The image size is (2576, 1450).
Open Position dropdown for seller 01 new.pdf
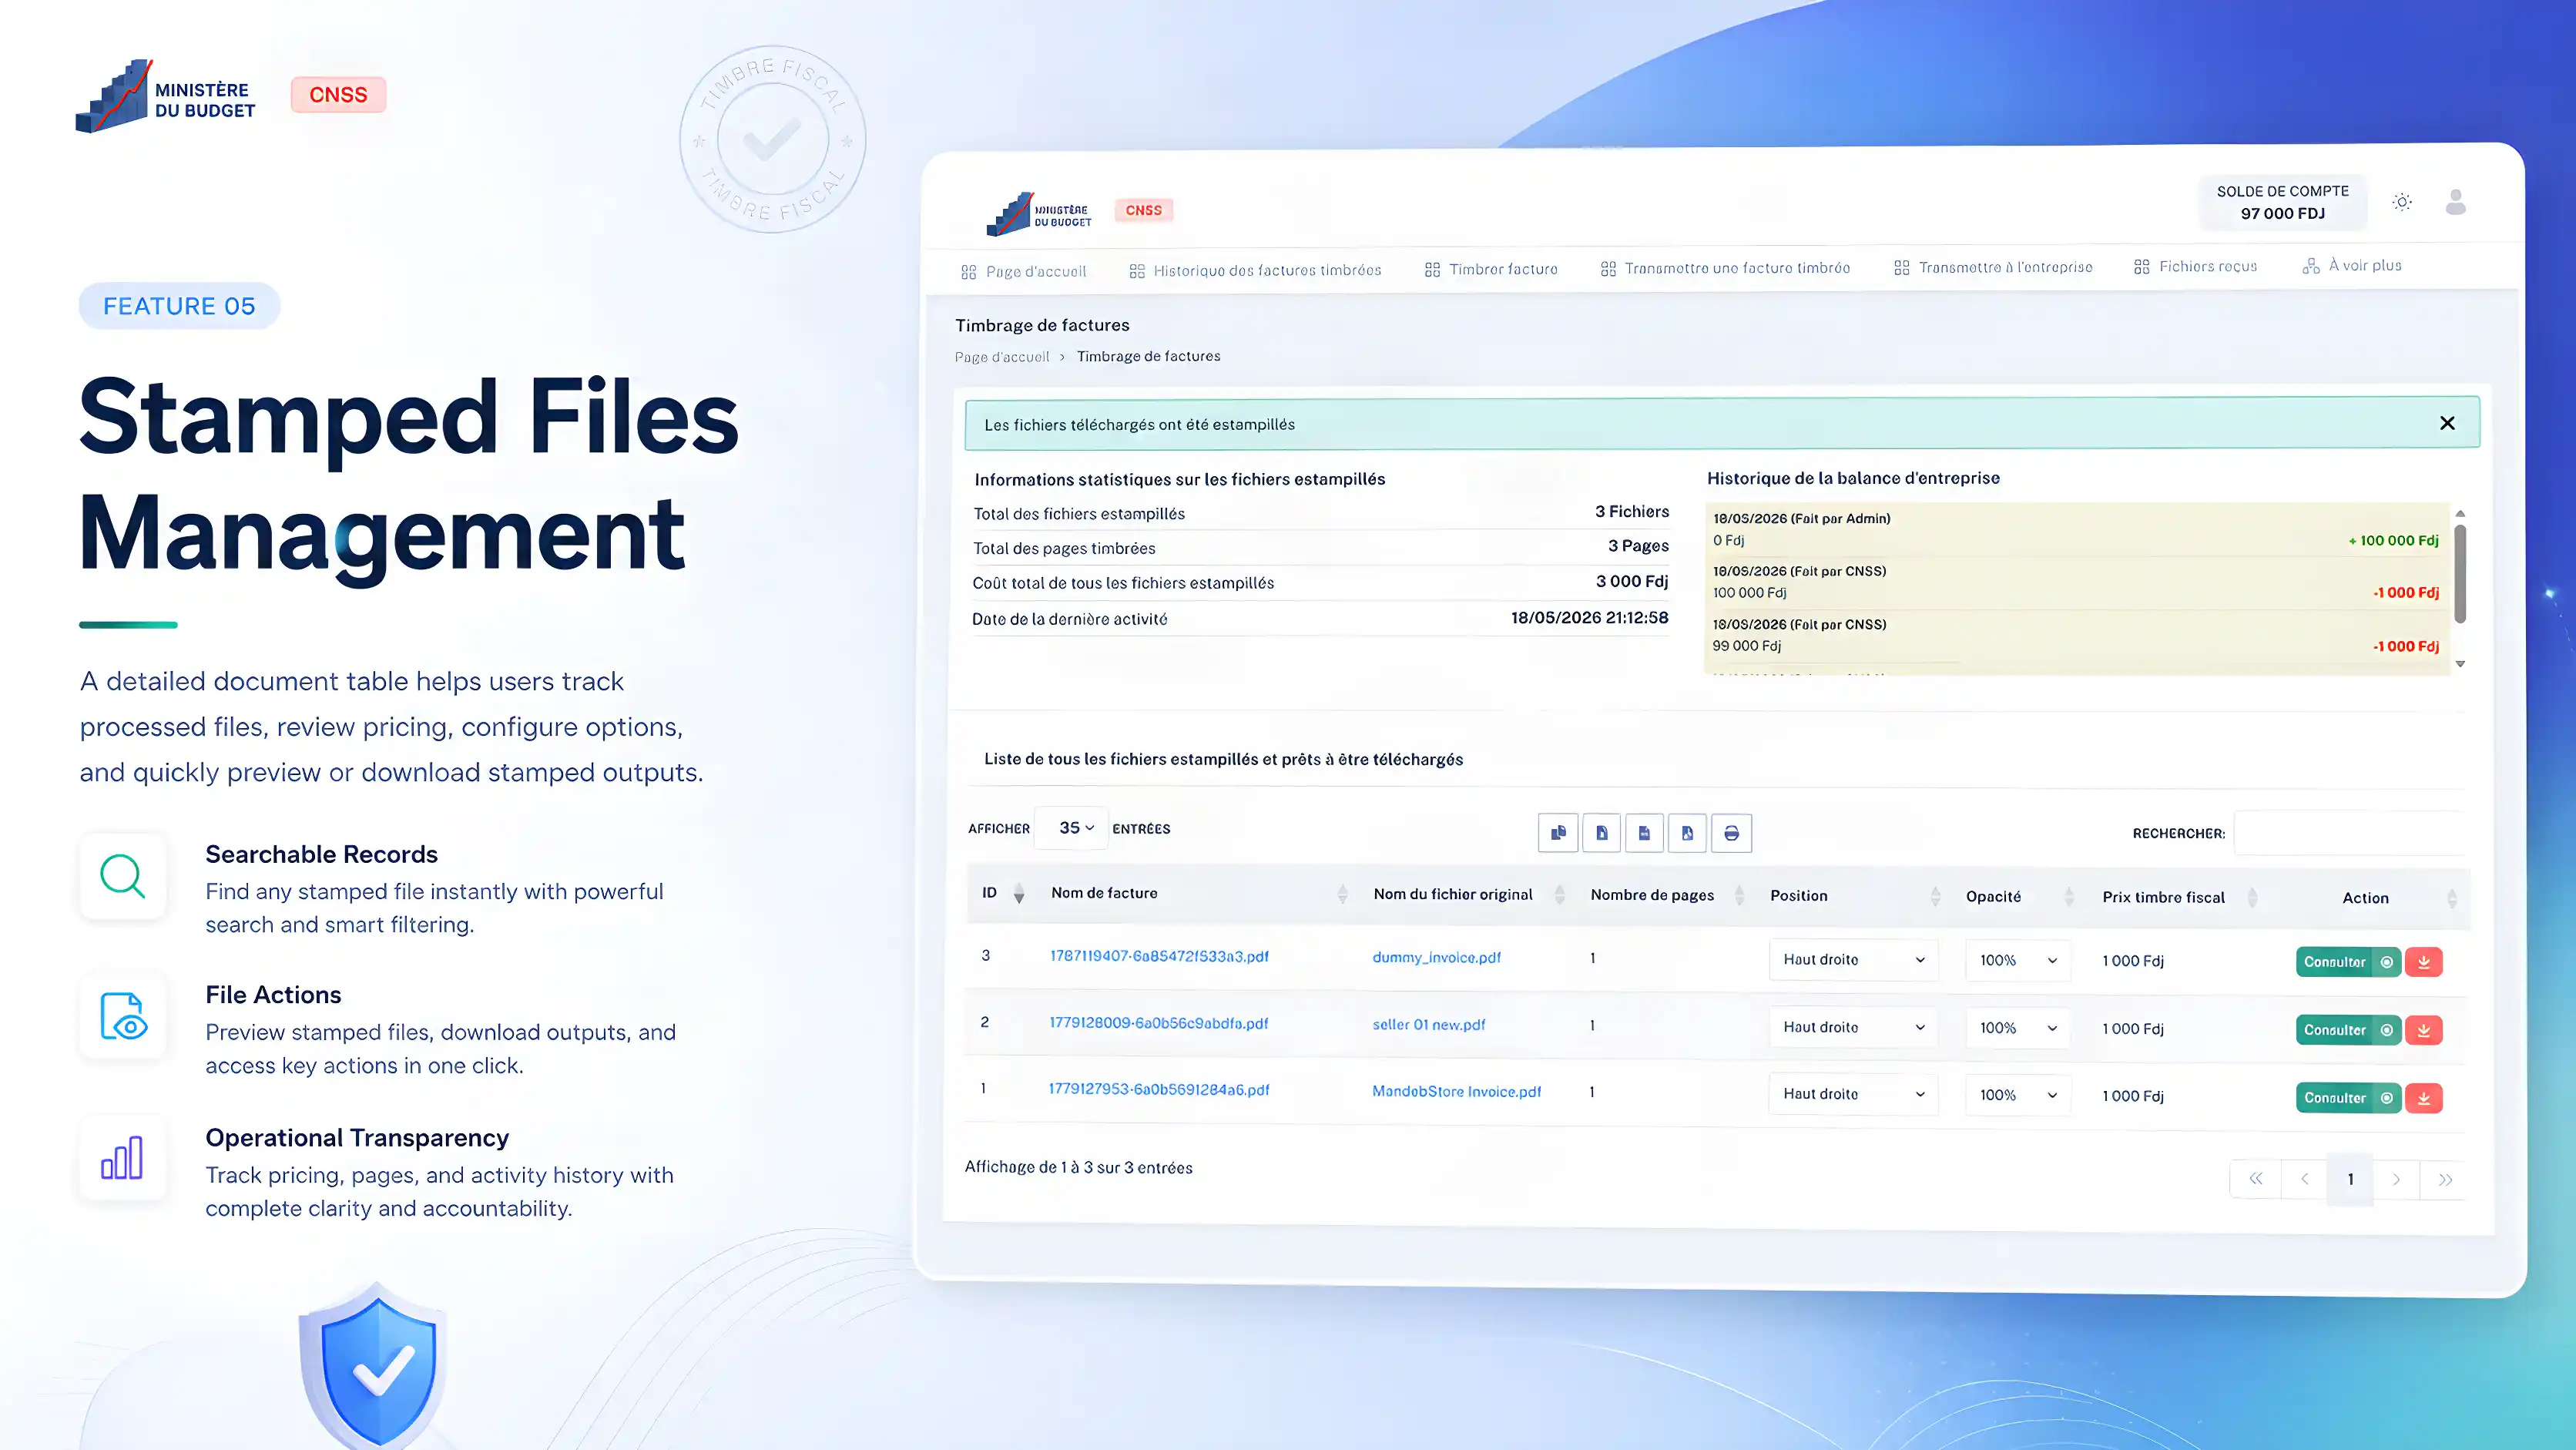(1853, 1027)
